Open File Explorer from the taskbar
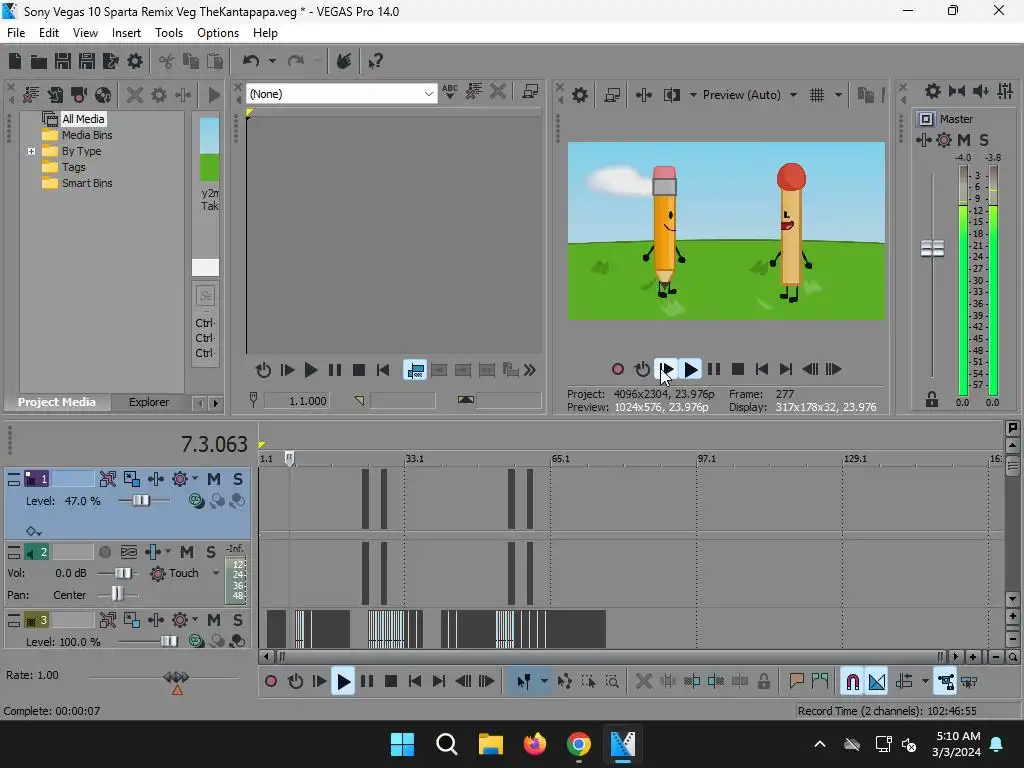 tap(491, 744)
